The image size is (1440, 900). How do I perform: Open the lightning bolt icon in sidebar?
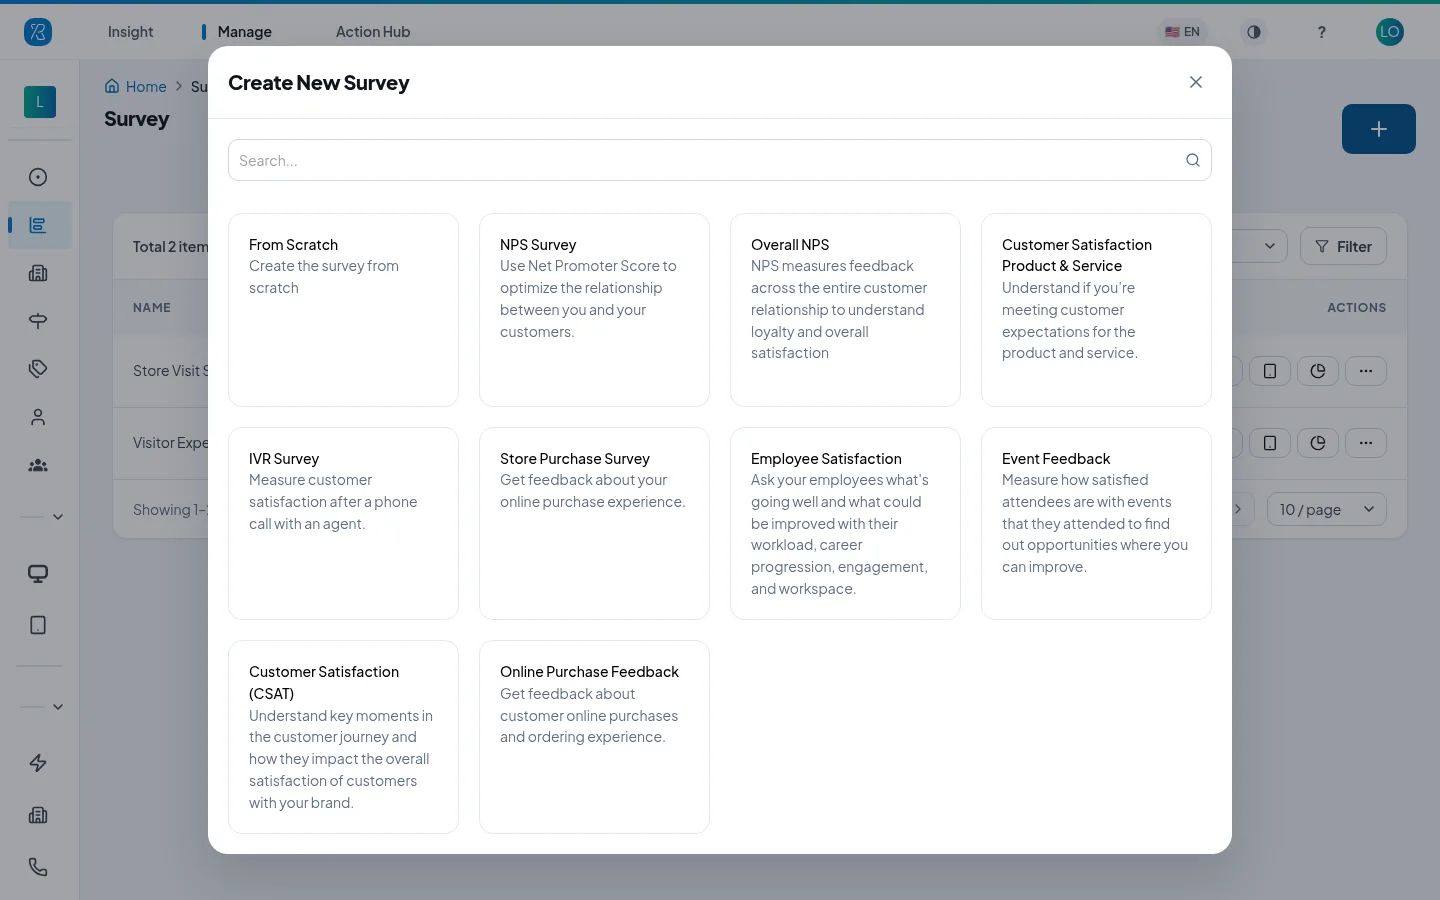coord(38,763)
